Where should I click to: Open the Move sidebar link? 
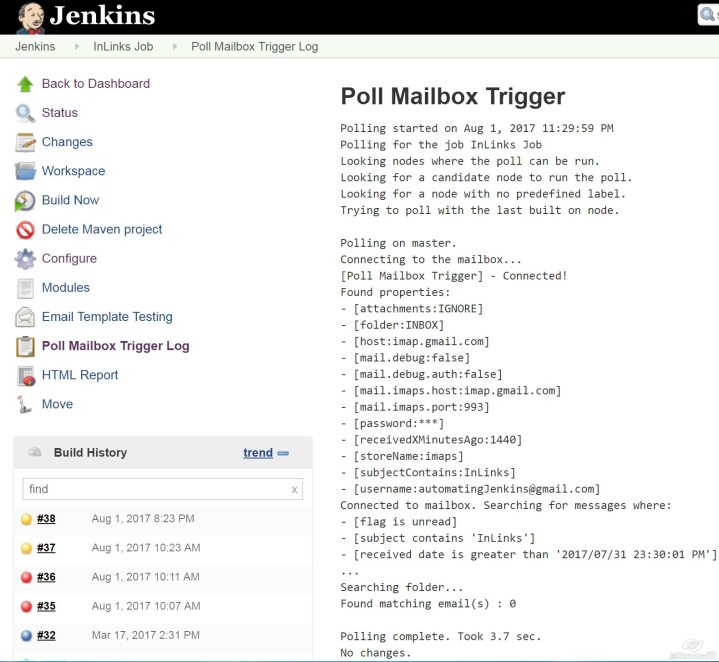(x=57, y=404)
